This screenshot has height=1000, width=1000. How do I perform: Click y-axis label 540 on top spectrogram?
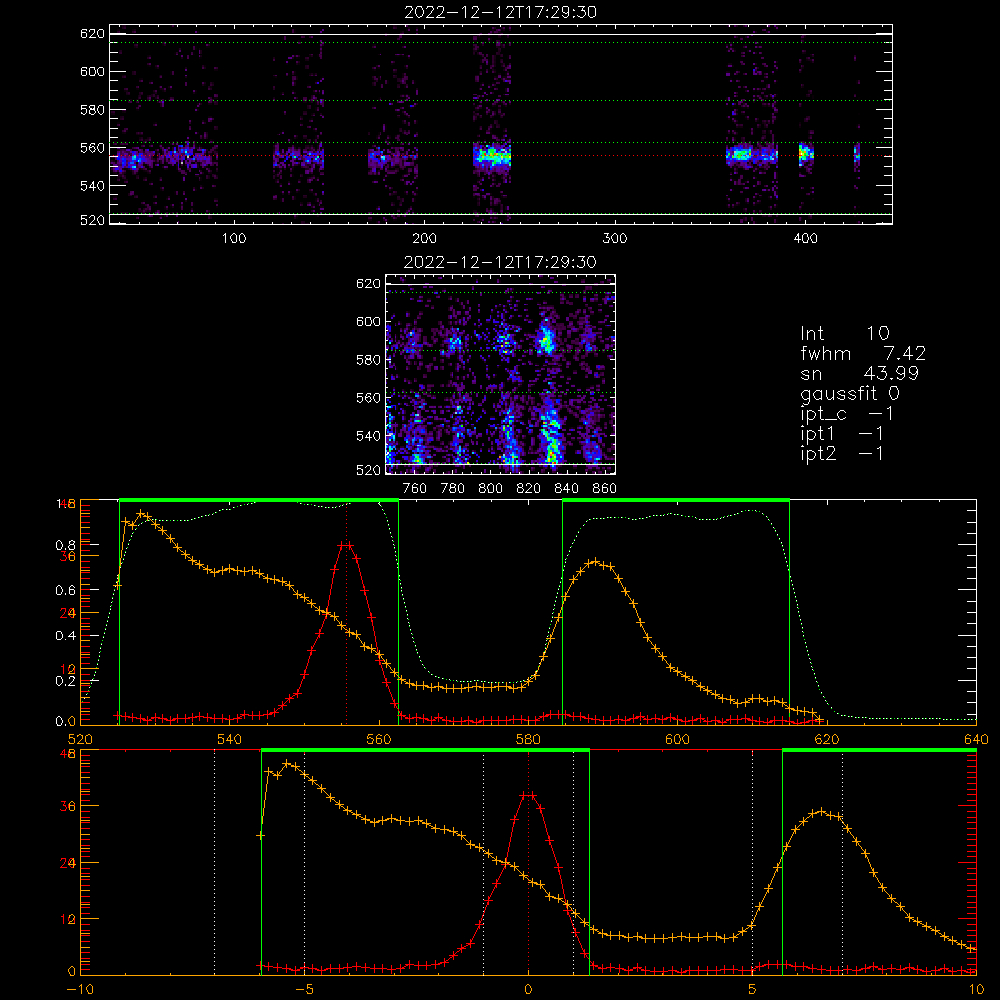tap(92, 186)
